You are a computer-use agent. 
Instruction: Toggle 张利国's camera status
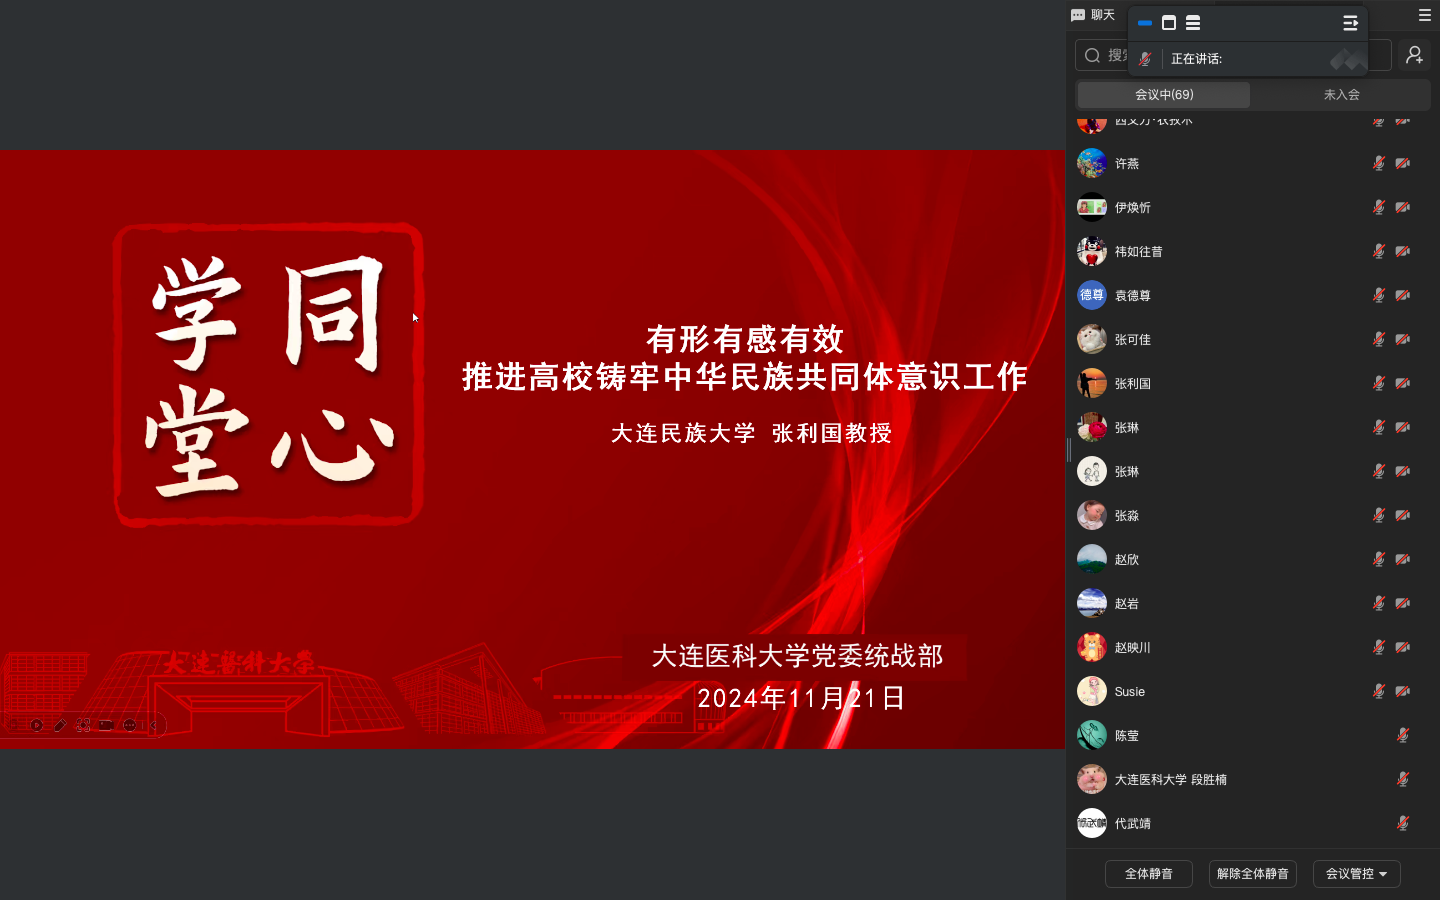click(x=1403, y=383)
